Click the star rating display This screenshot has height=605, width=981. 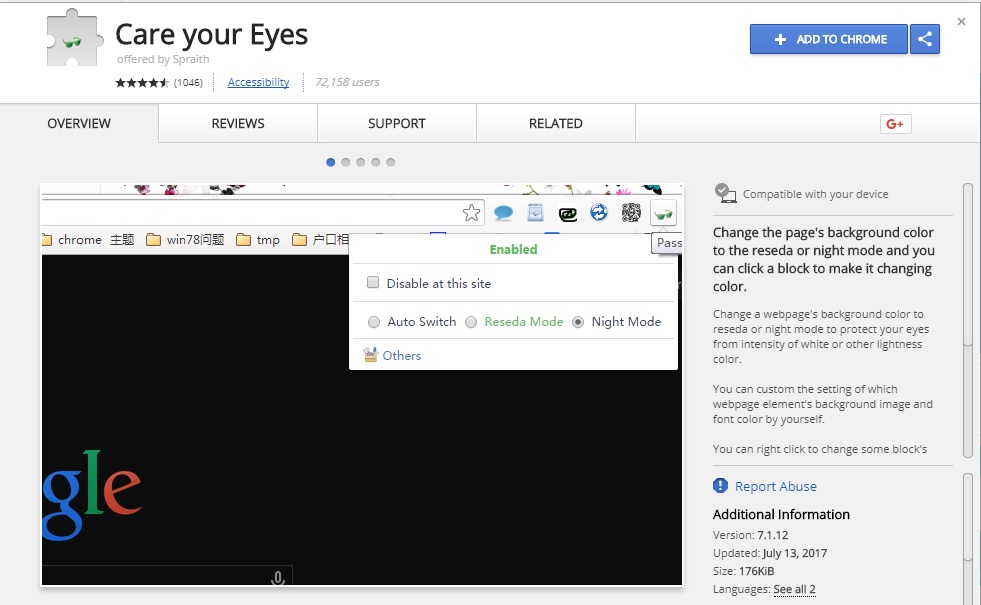142,83
